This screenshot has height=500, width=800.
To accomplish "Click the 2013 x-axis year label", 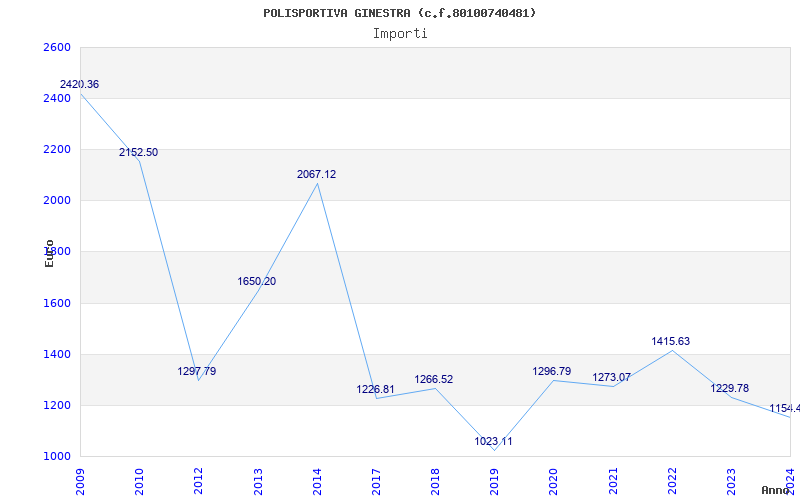I will [258, 481].
